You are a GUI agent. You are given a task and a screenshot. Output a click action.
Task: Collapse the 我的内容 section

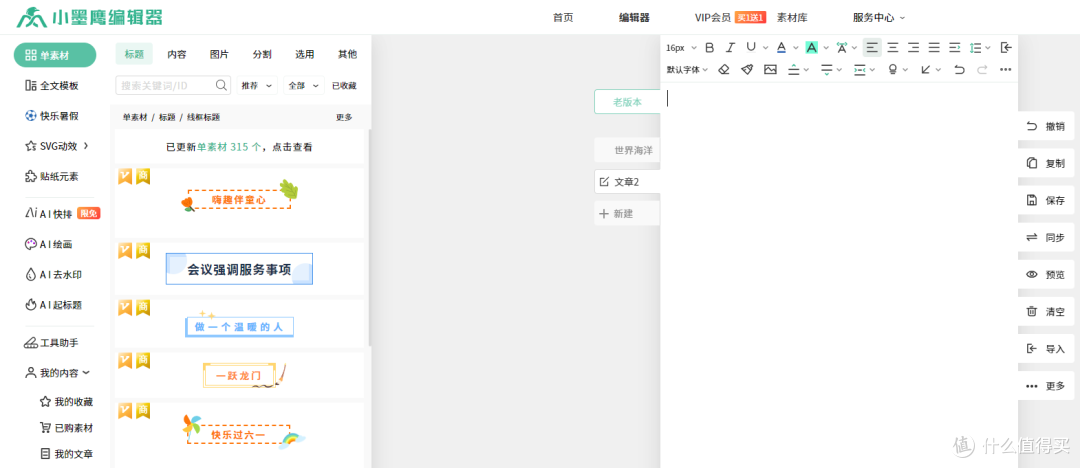click(58, 373)
